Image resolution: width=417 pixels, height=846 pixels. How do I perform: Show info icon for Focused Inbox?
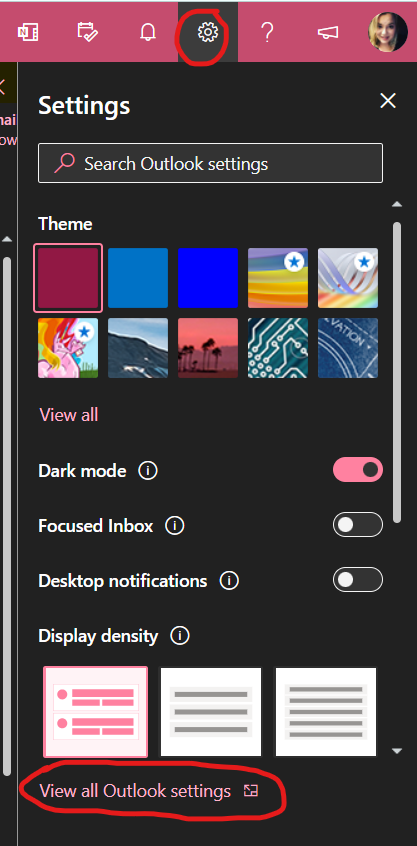pyautogui.click(x=175, y=526)
